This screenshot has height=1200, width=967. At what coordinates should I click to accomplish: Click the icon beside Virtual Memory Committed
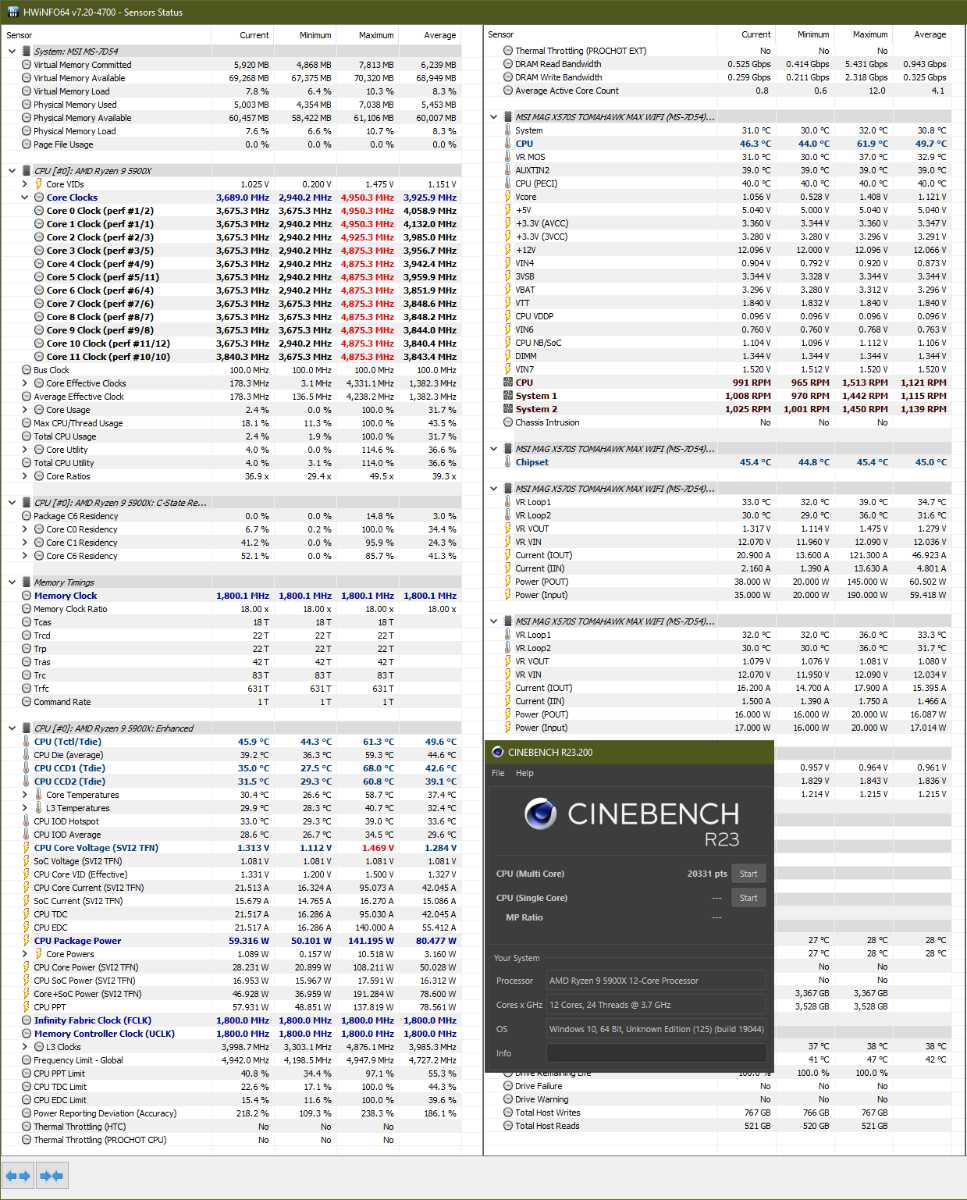tap(26, 65)
